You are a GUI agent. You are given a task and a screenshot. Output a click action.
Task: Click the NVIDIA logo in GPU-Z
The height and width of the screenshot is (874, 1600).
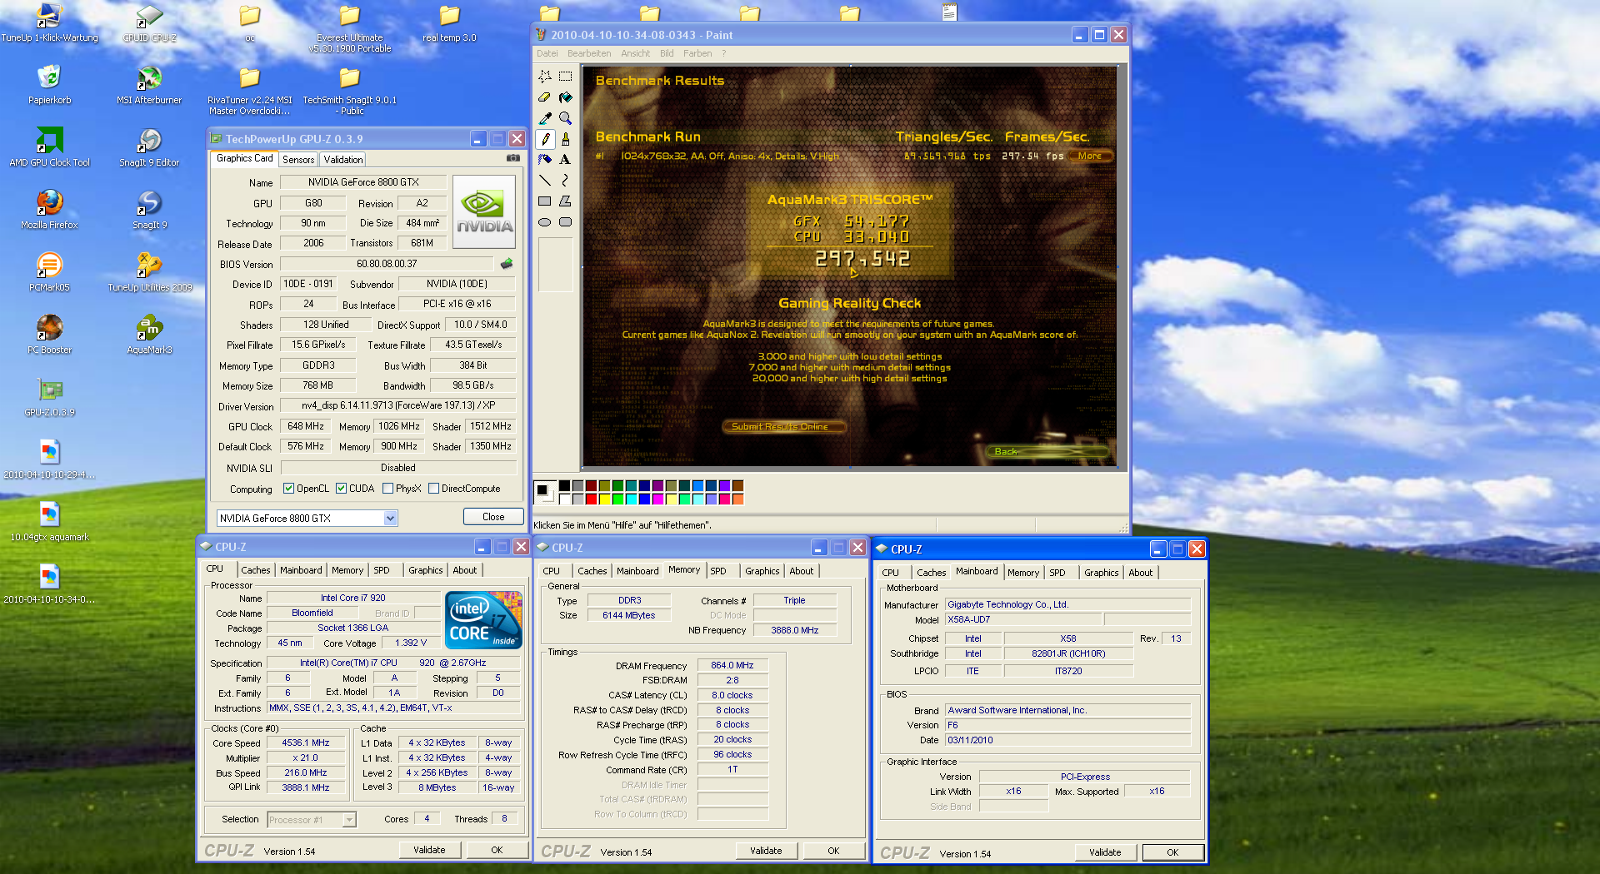[x=485, y=212]
